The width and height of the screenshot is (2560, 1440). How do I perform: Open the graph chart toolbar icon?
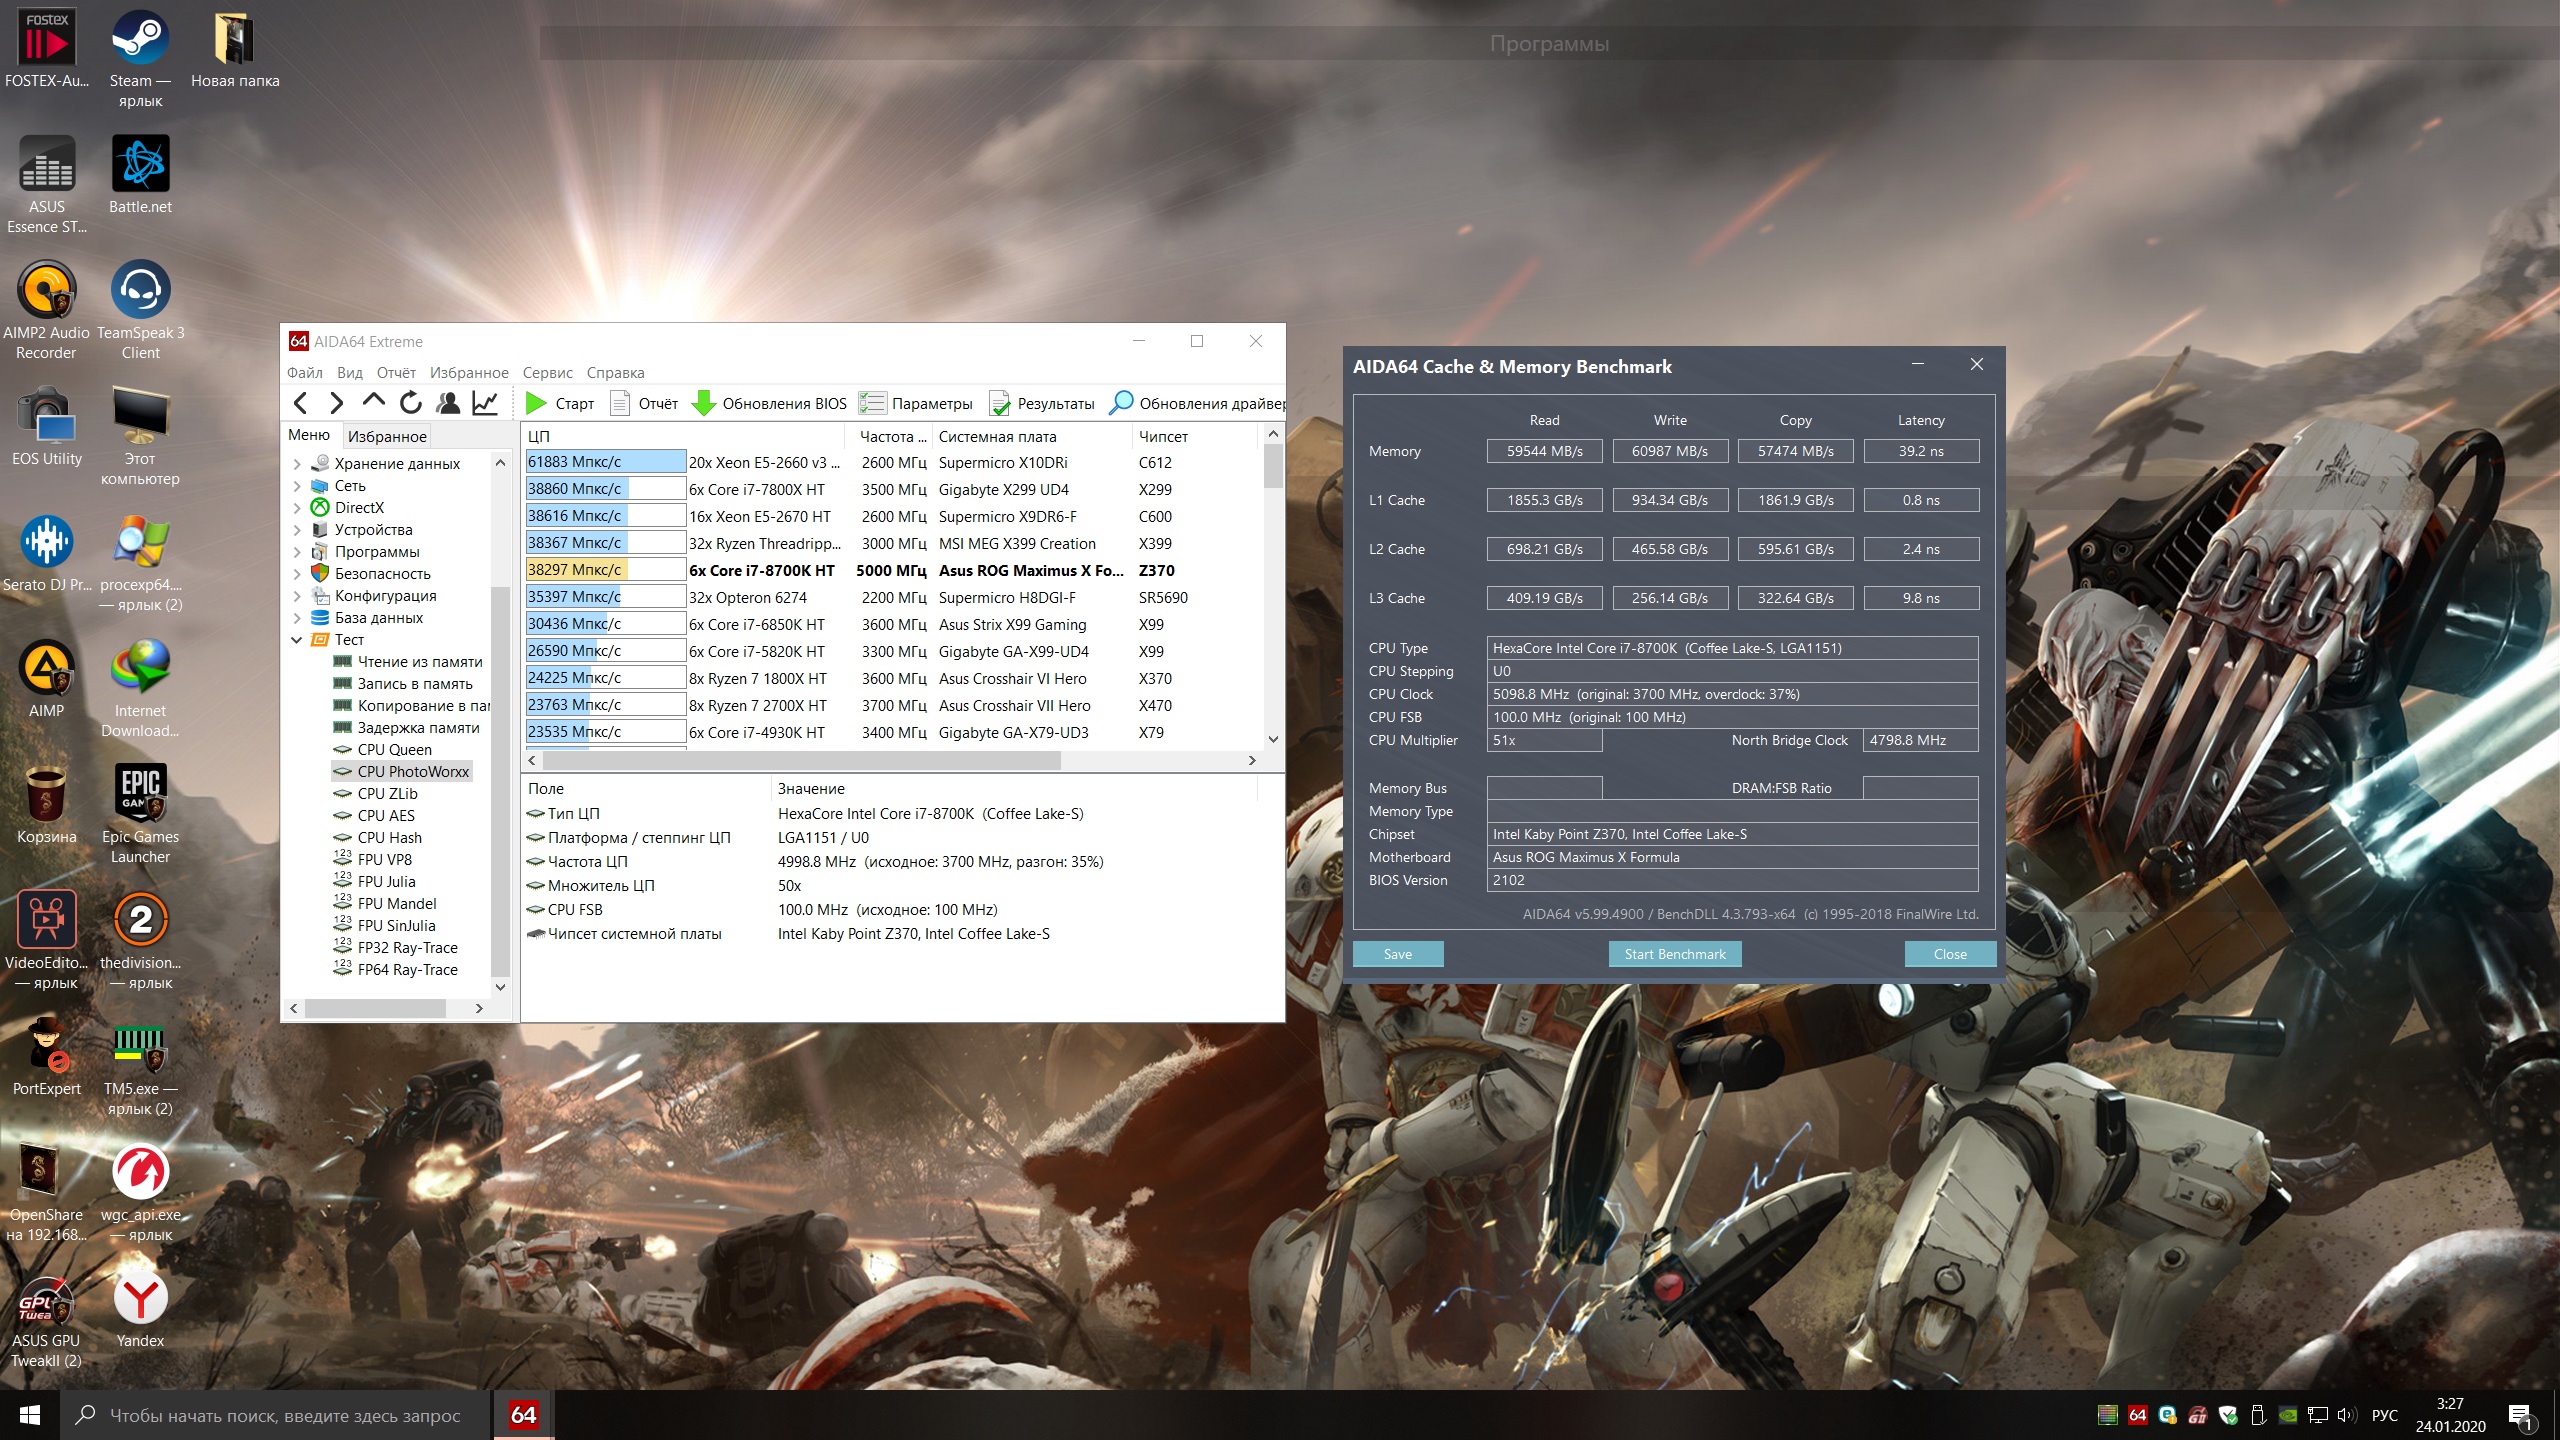[x=485, y=403]
